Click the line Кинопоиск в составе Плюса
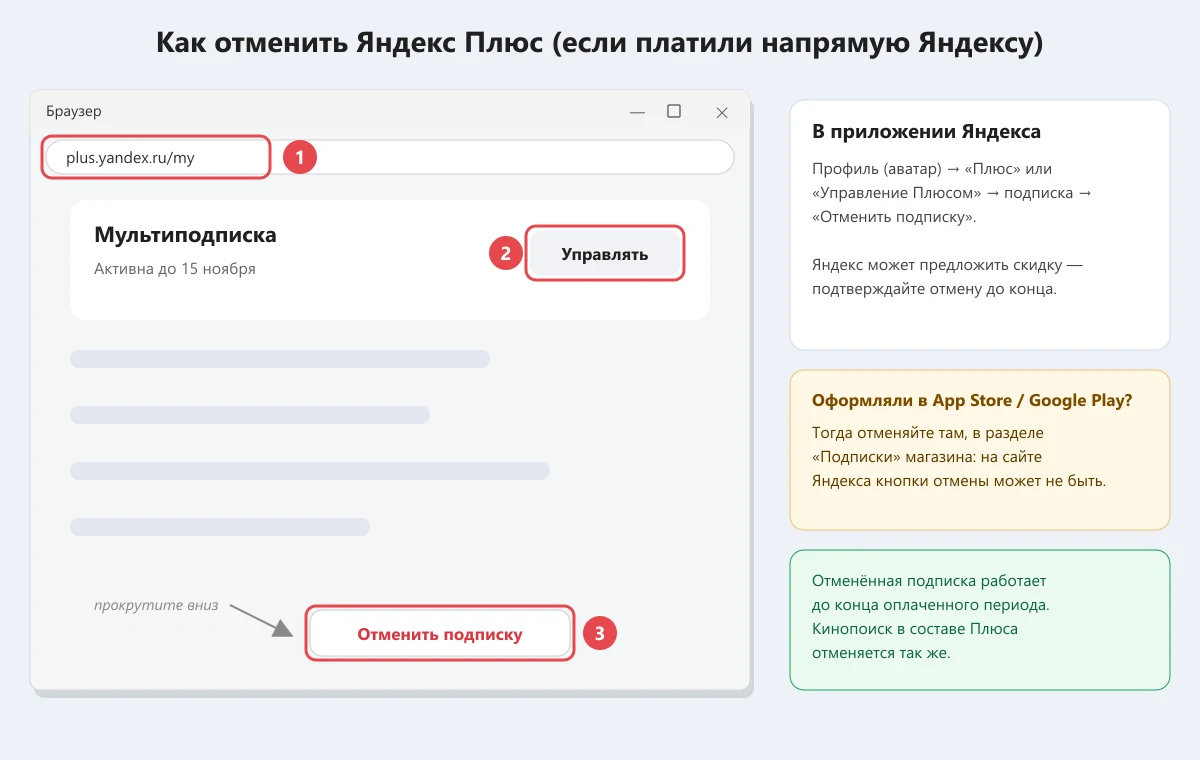 pos(915,629)
